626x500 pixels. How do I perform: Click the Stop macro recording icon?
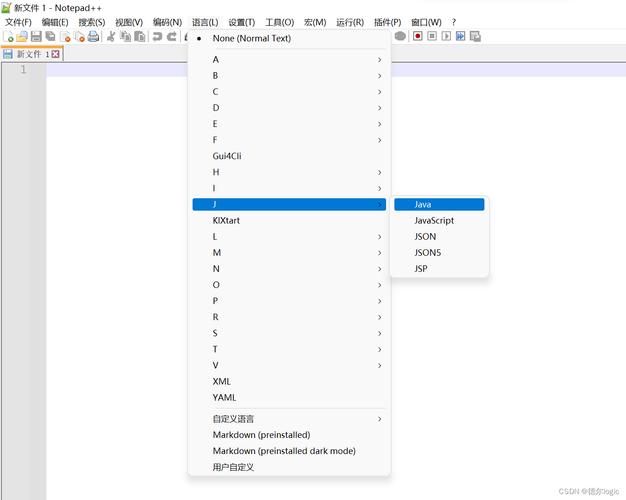(432, 36)
